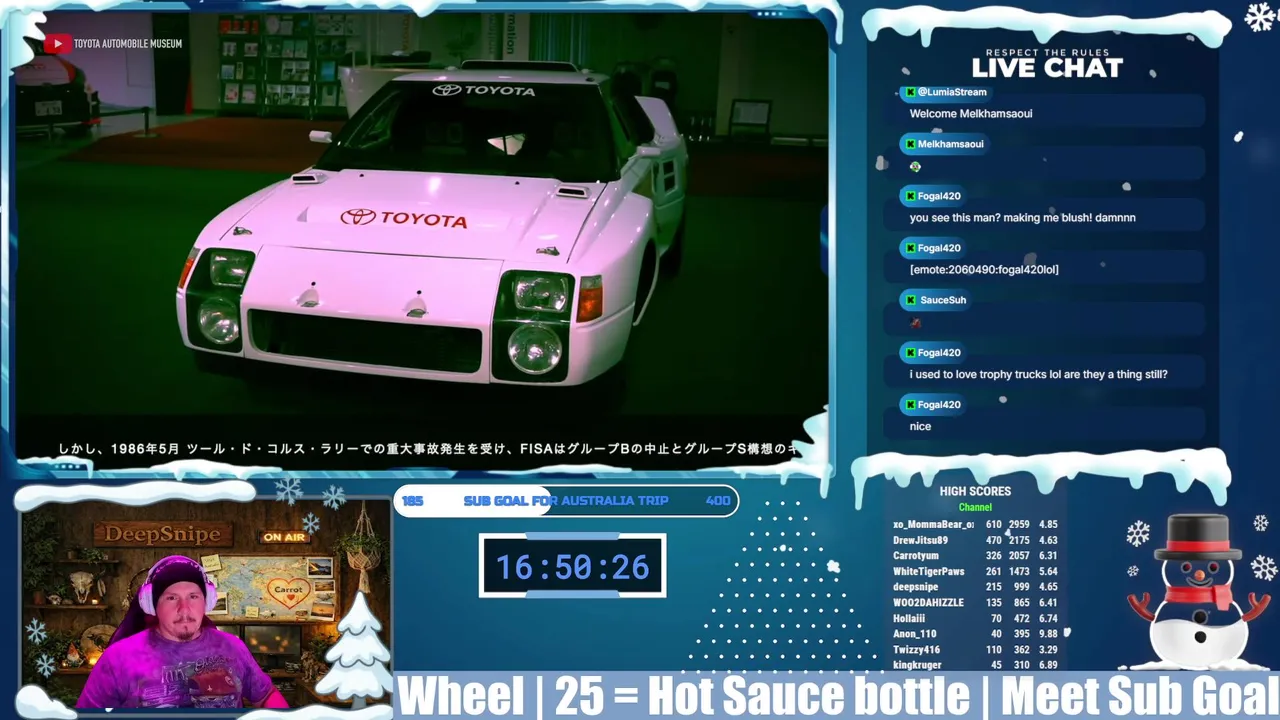Image resolution: width=1280 pixels, height=720 pixels.
Task: Click the 'Hot Sauce bottle' ticker text
Action: pos(808,696)
